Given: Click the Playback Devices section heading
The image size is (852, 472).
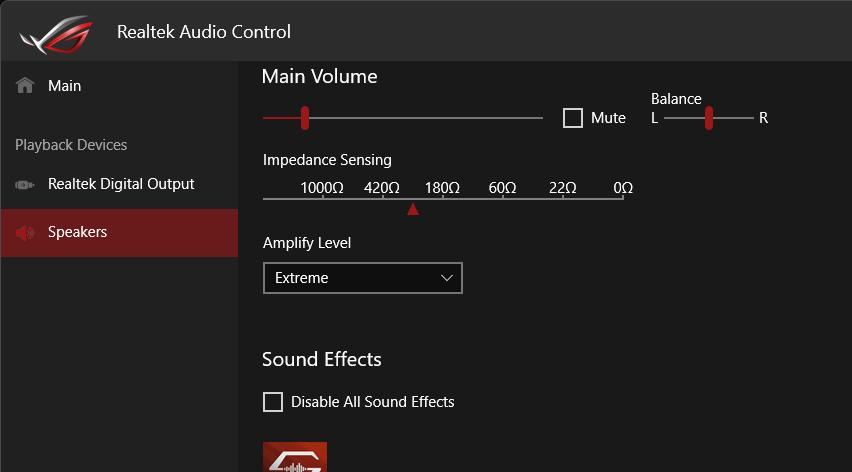Looking at the screenshot, I should click(x=71, y=145).
